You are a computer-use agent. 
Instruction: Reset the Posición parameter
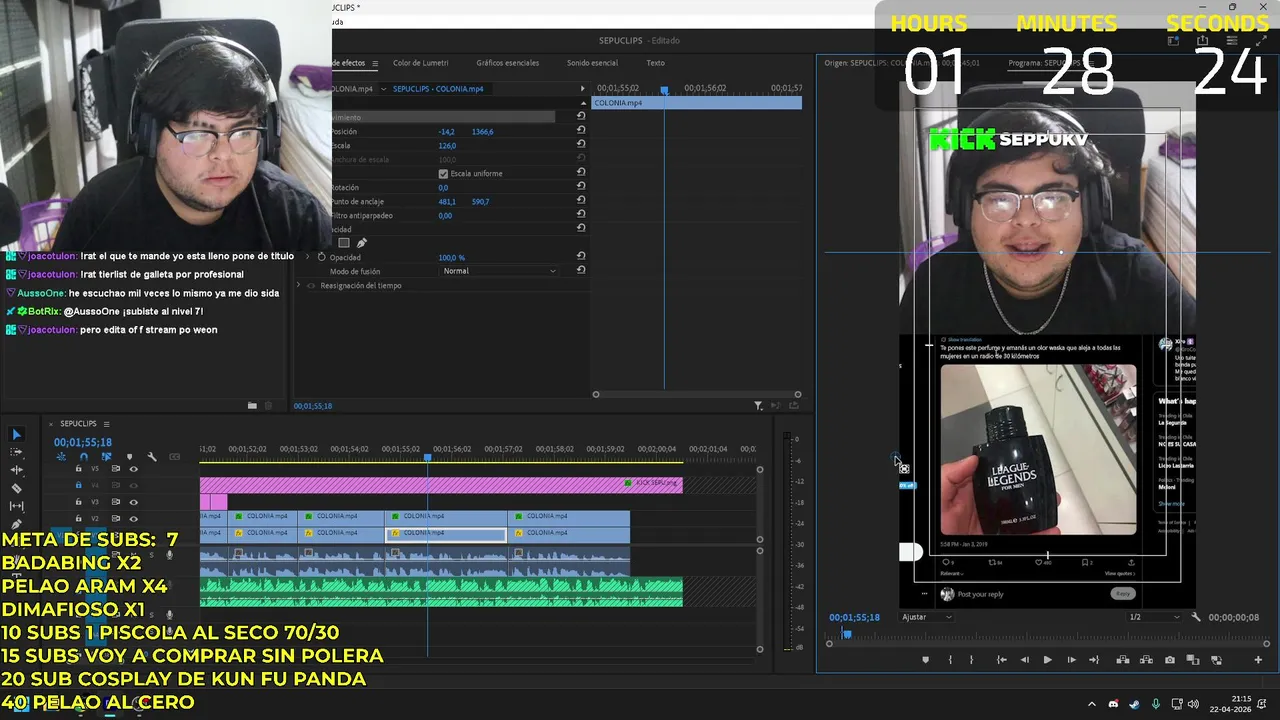[x=581, y=131]
